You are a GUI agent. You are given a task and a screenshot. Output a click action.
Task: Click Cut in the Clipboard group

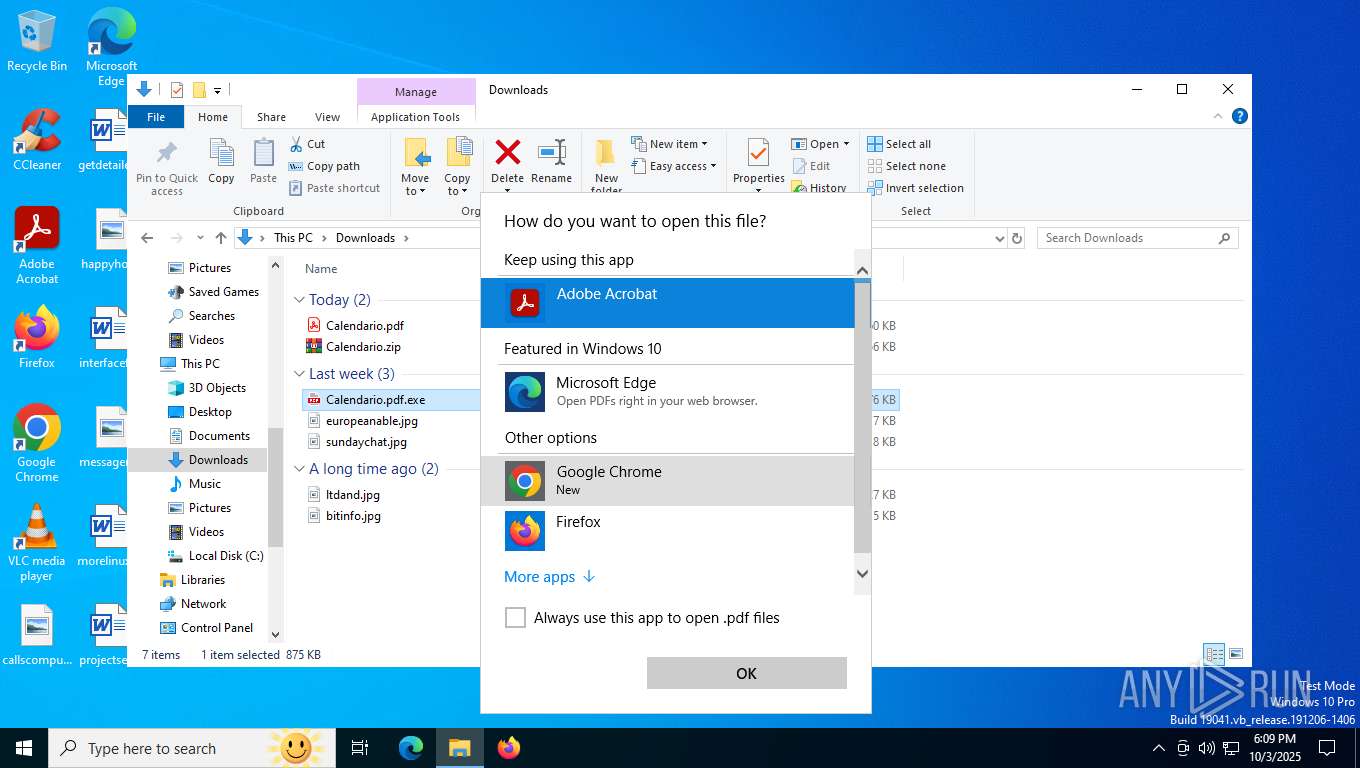point(307,144)
